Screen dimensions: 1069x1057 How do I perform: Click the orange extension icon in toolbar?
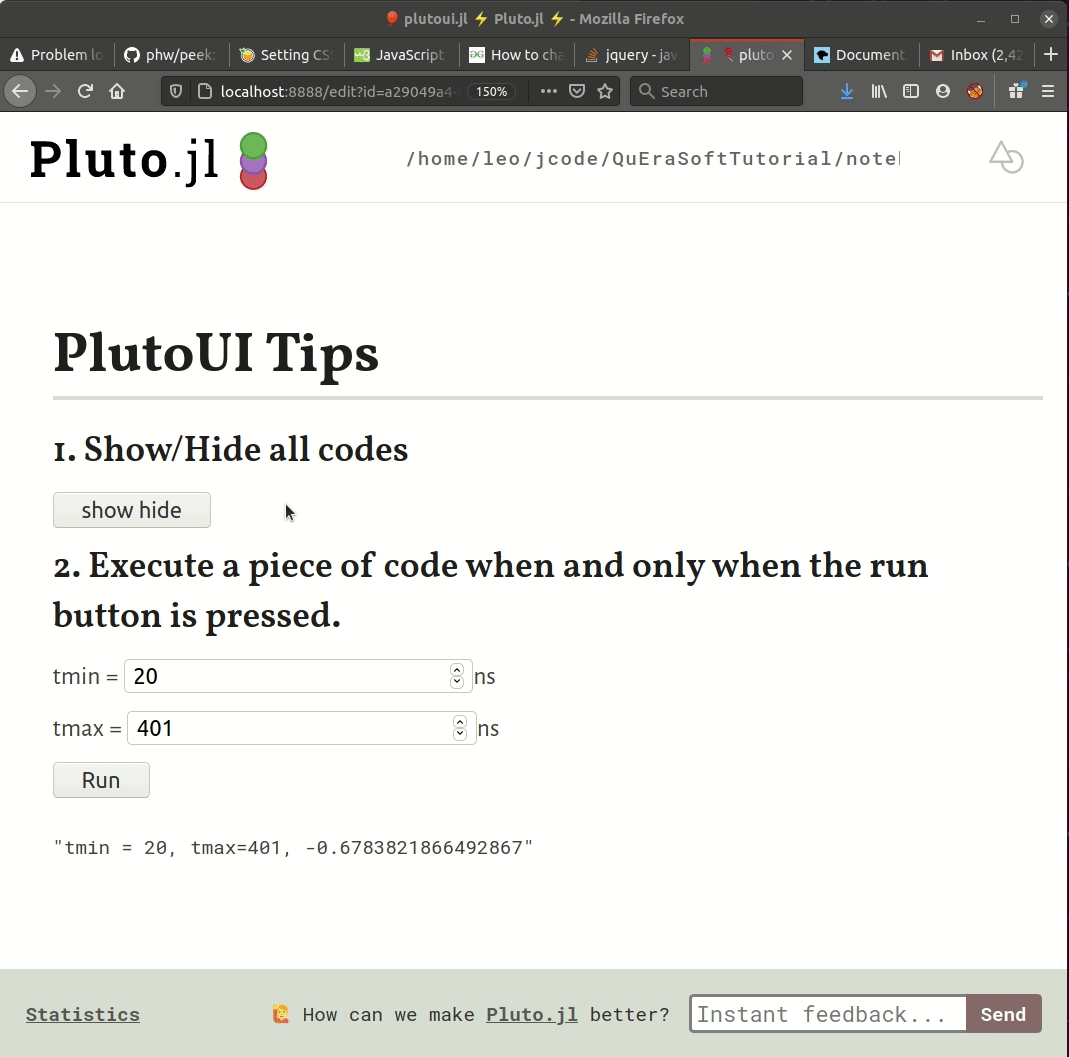click(975, 91)
